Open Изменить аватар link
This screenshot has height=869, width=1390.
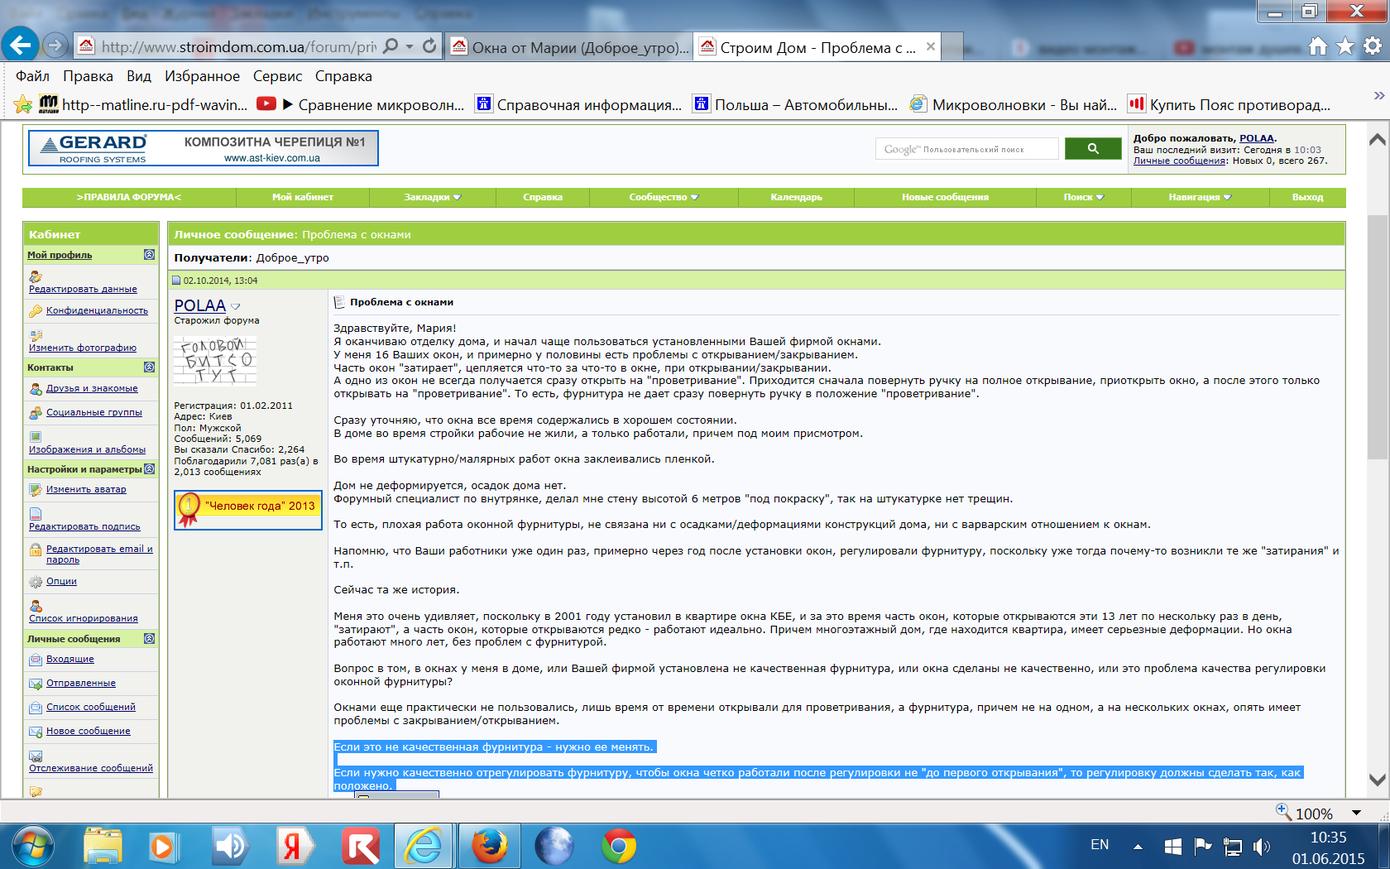tap(86, 490)
